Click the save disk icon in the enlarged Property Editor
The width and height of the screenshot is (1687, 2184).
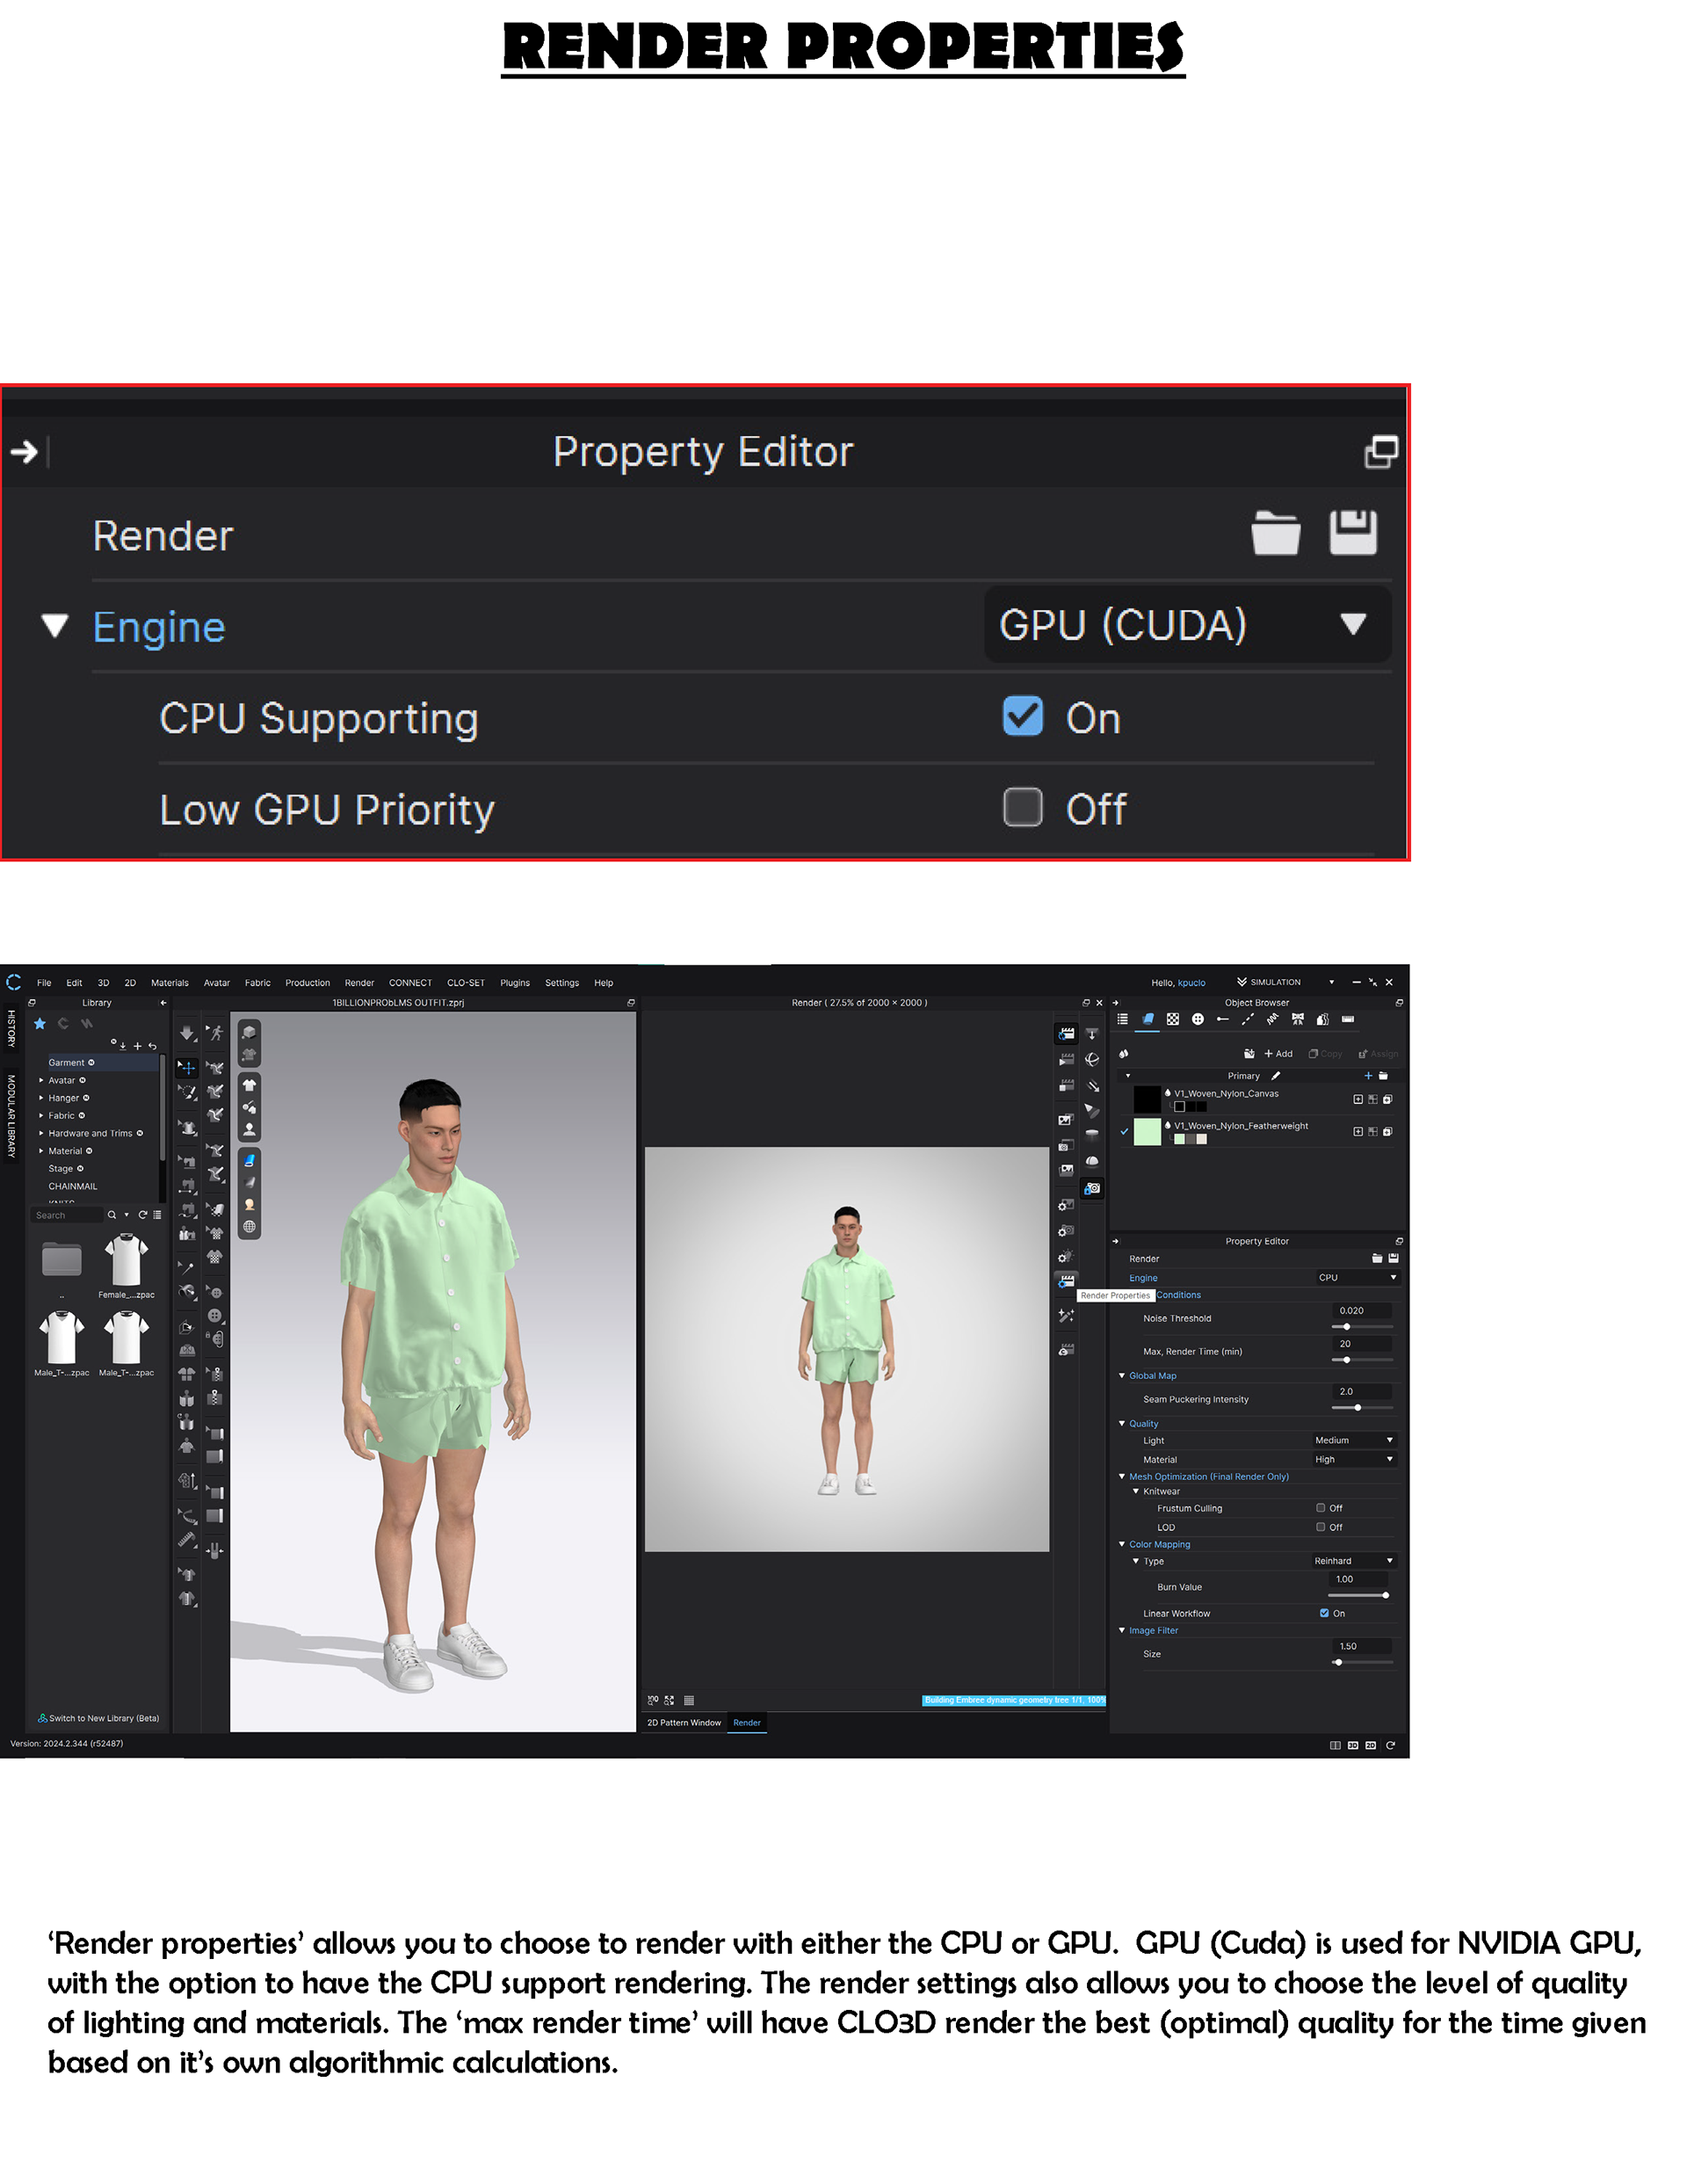(1352, 532)
